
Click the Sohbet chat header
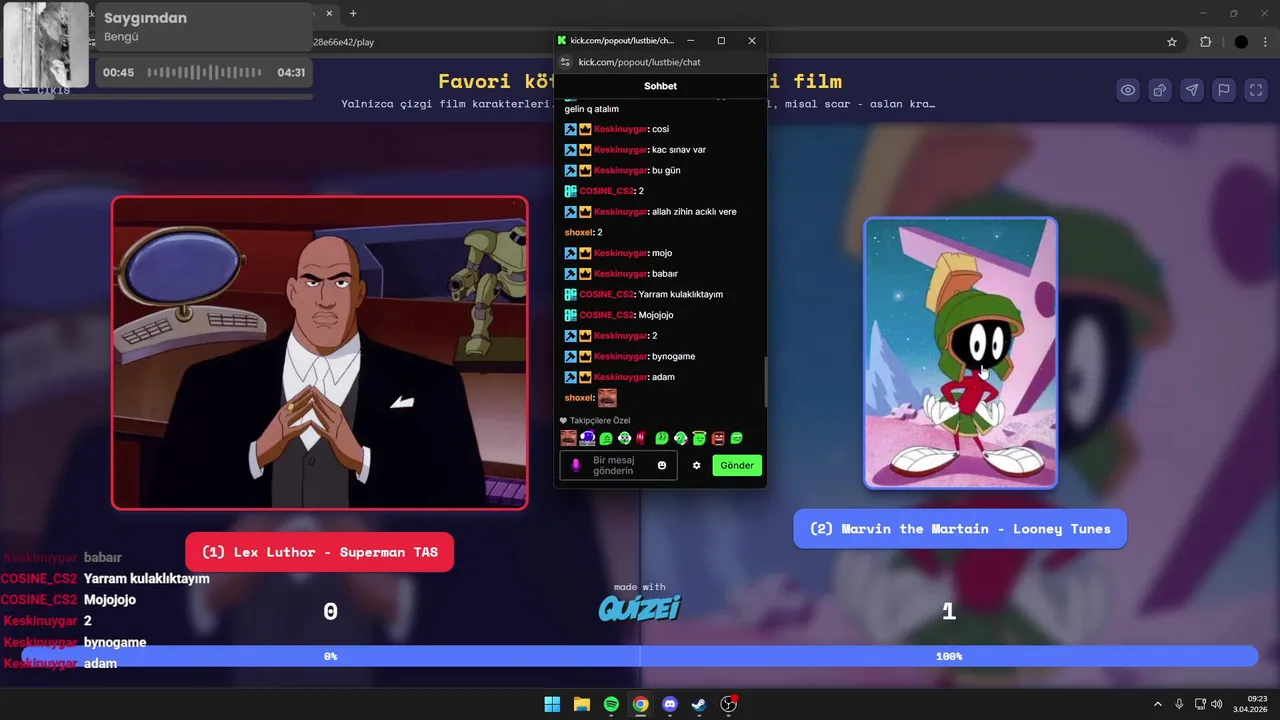coord(660,86)
